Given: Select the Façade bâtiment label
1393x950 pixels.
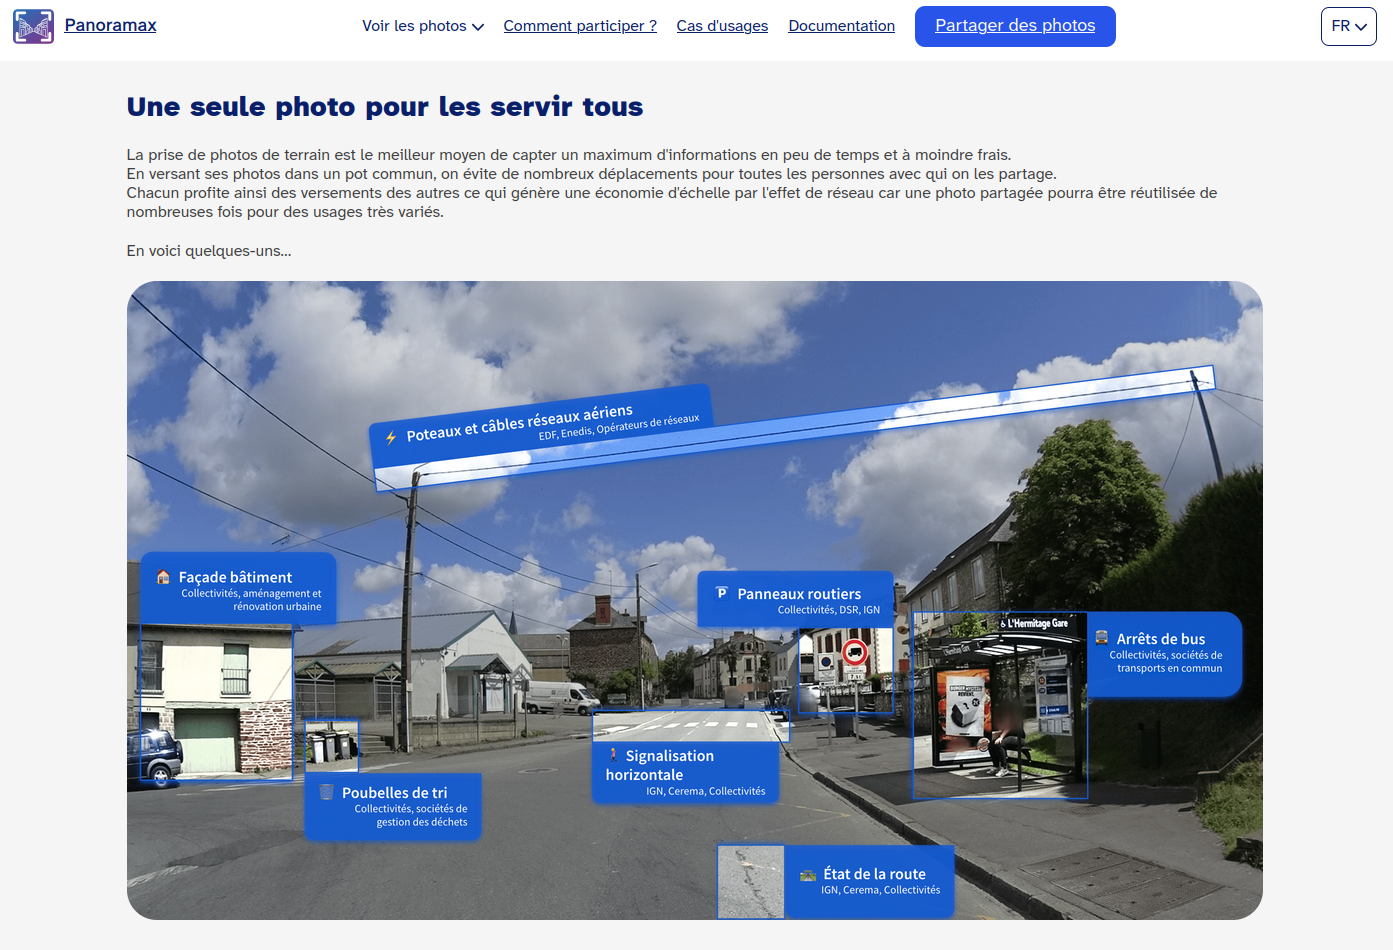Looking at the screenshot, I should tap(238, 589).
